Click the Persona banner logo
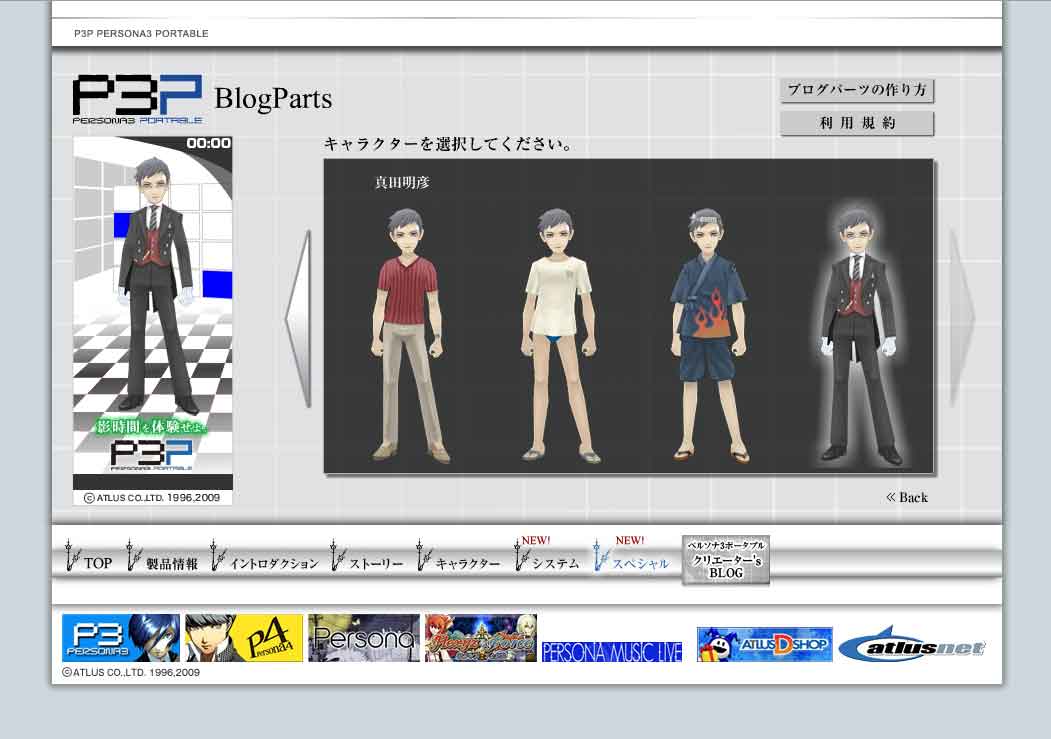Image resolution: width=1051 pixels, height=739 pixels. [x=364, y=638]
